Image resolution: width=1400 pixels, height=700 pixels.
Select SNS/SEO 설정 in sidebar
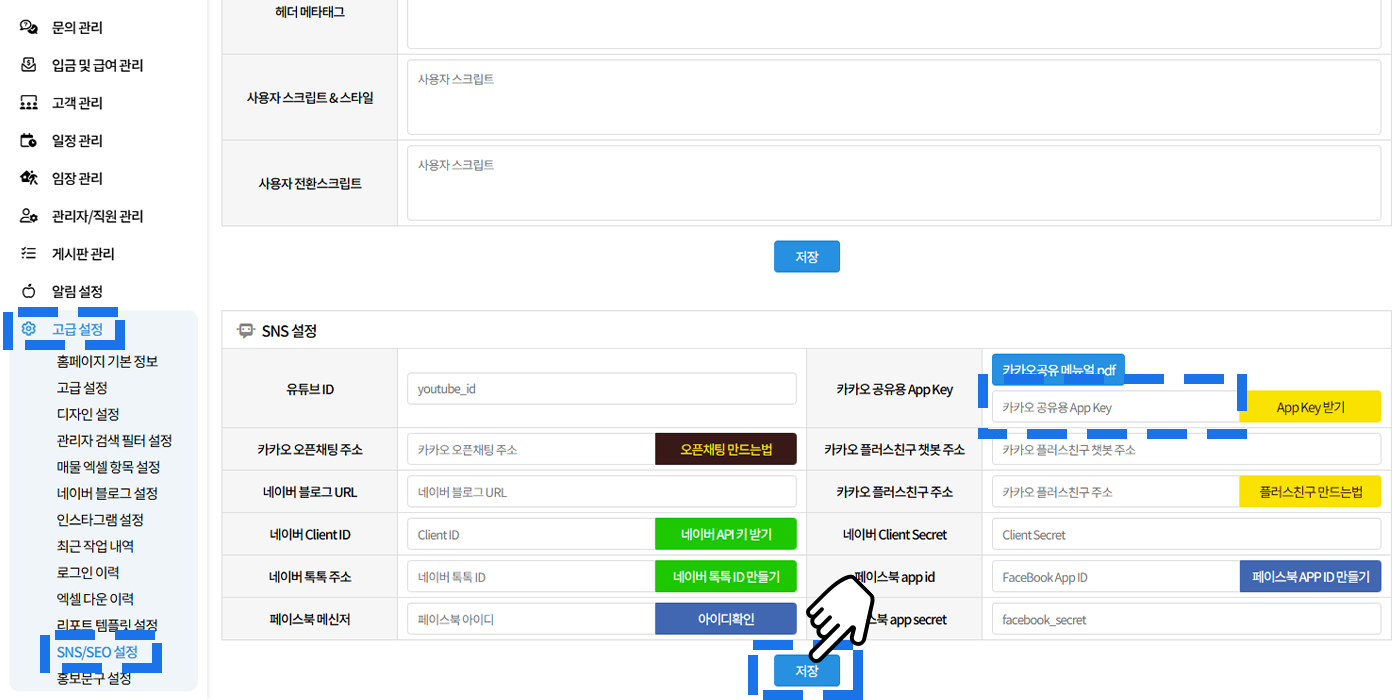[x=97, y=652]
